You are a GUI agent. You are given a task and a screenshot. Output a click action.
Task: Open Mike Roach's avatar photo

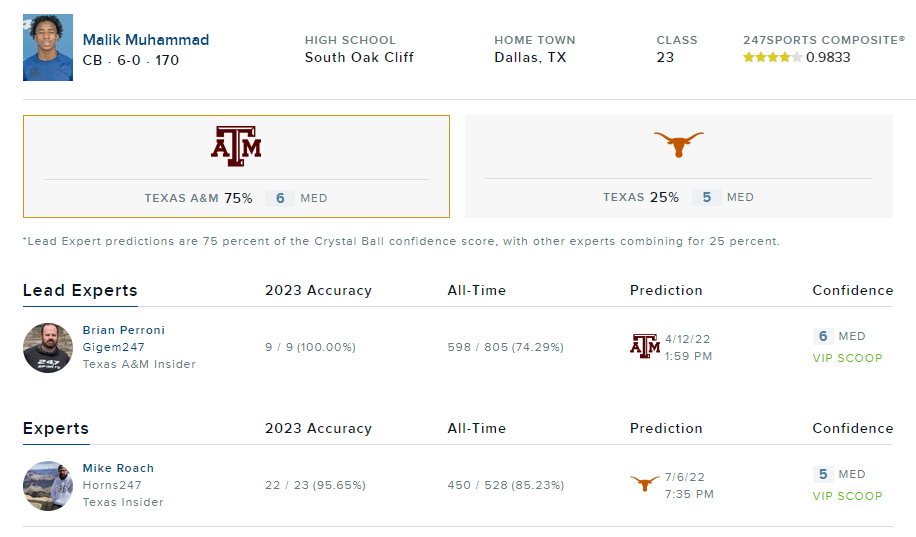[48, 486]
